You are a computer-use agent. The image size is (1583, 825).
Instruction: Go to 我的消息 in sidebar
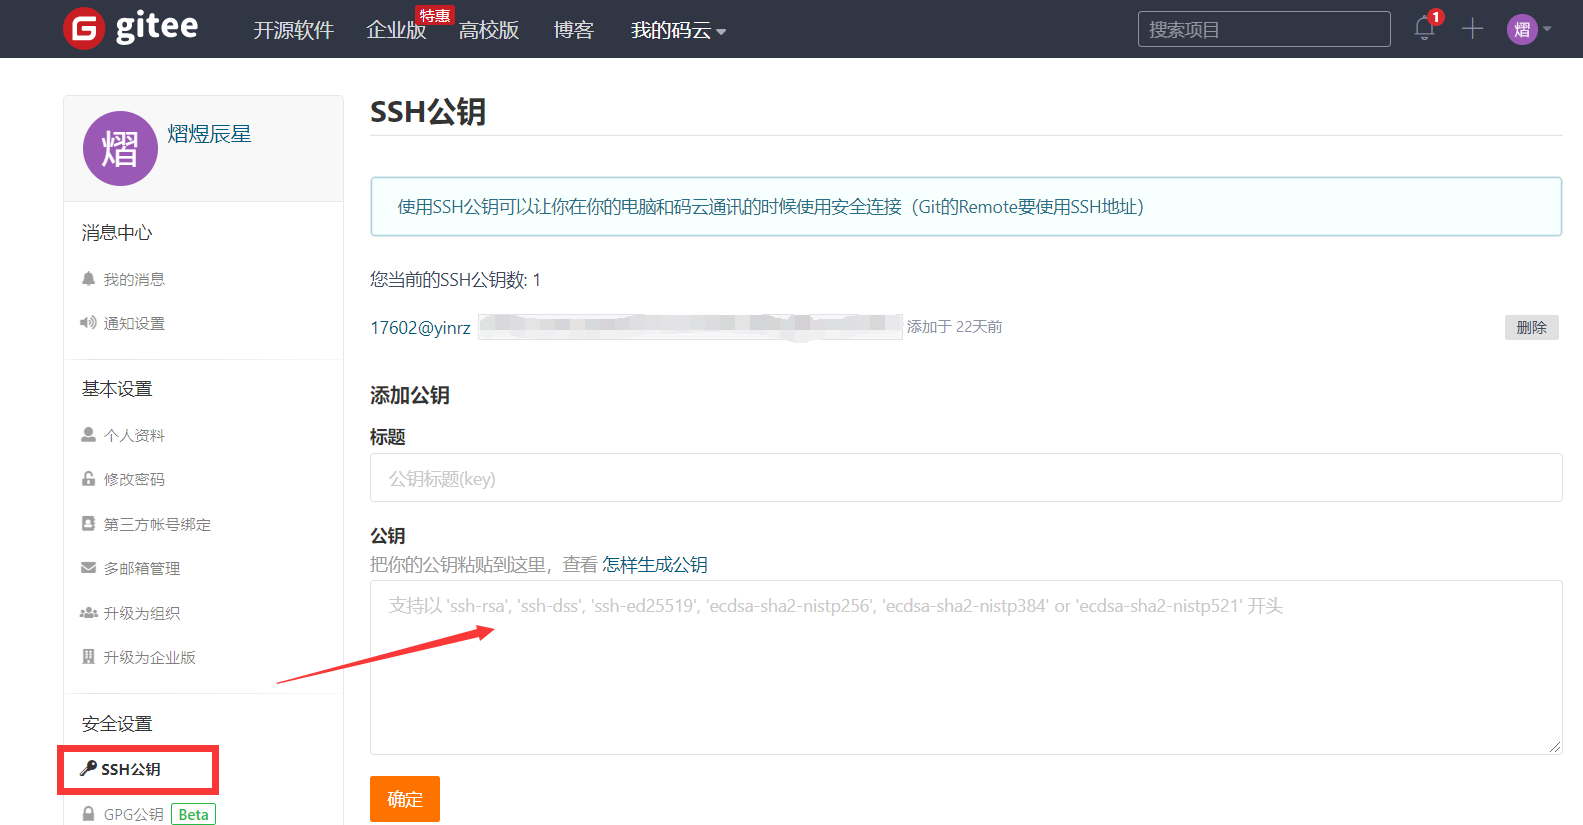click(134, 279)
